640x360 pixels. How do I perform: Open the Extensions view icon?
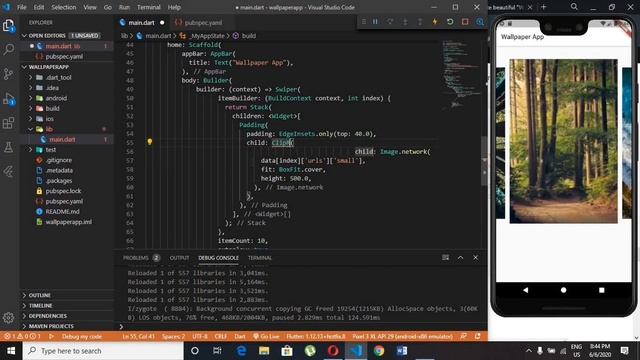pyautogui.click(x=9, y=123)
